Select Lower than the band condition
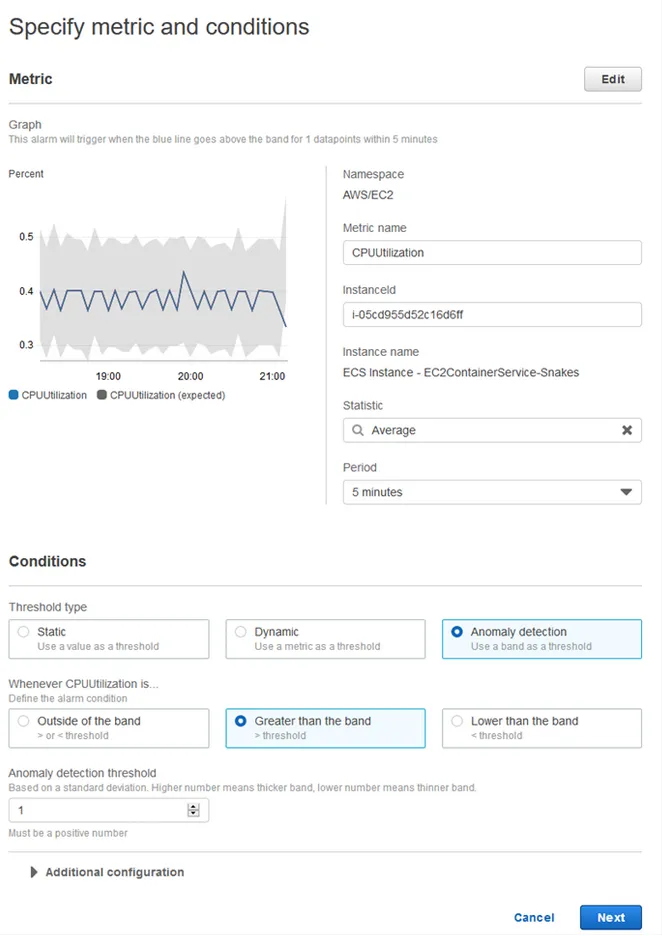 tap(457, 721)
